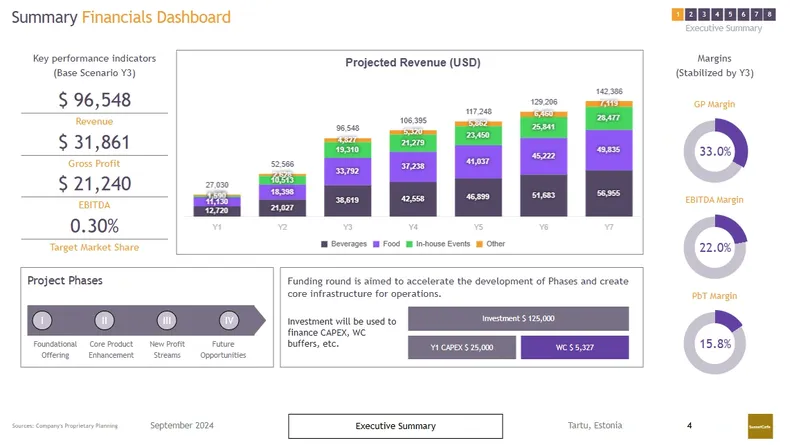The image size is (792, 445).
Task: Click Y7 Beverages segment 56,955
Action: tap(609, 193)
